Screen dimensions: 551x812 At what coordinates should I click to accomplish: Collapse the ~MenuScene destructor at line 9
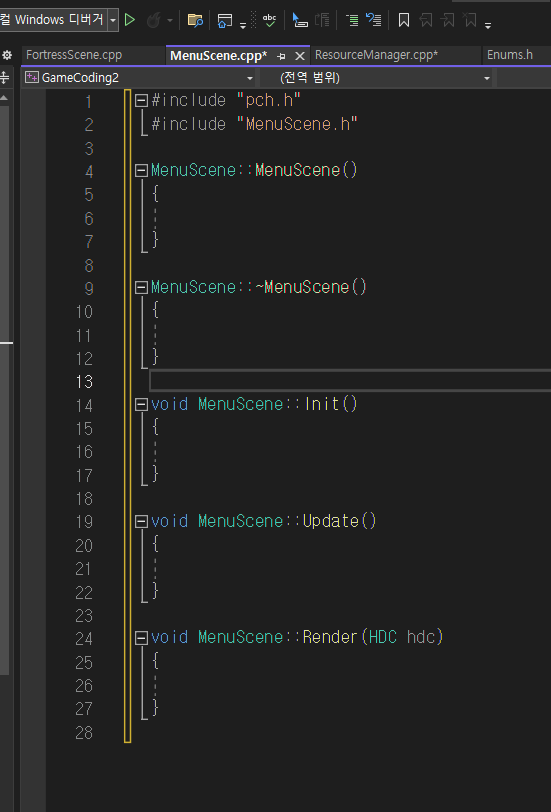tap(141, 288)
